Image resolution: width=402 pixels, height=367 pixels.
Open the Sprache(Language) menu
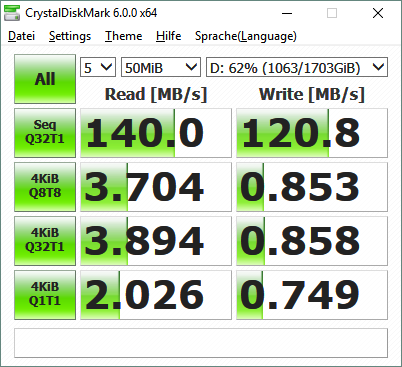[x=246, y=36]
